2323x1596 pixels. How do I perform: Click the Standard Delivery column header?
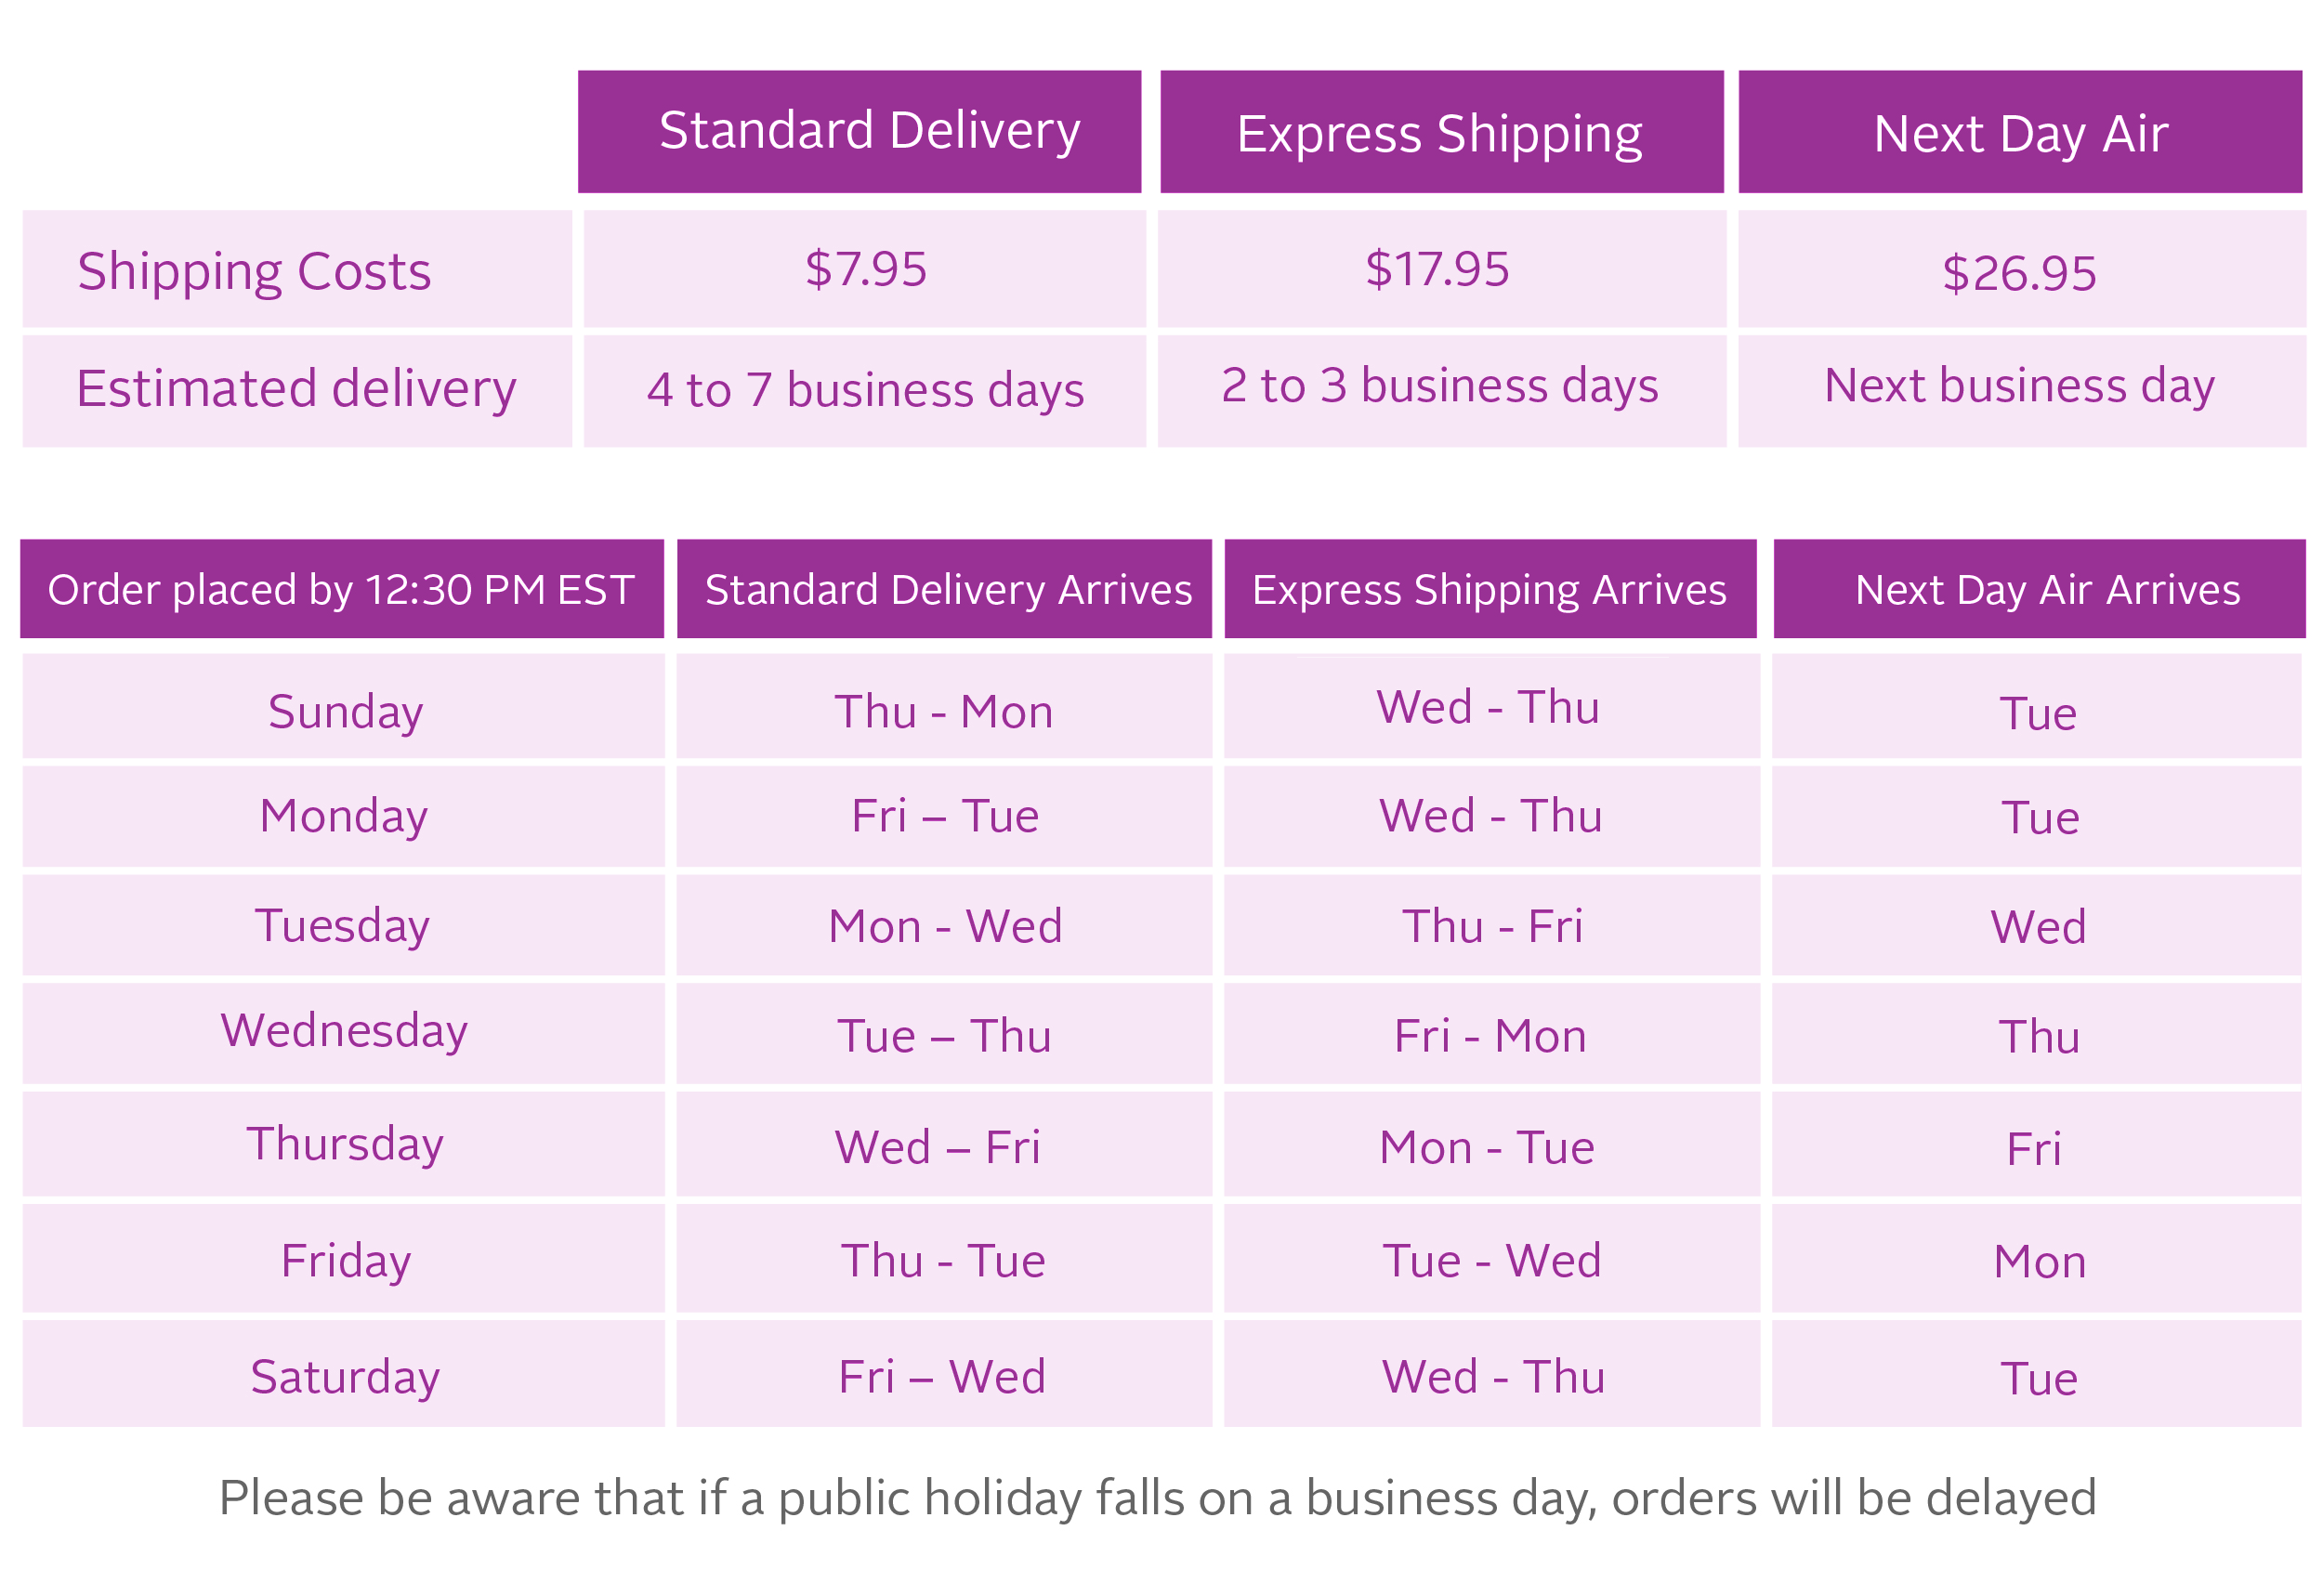tap(869, 131)
